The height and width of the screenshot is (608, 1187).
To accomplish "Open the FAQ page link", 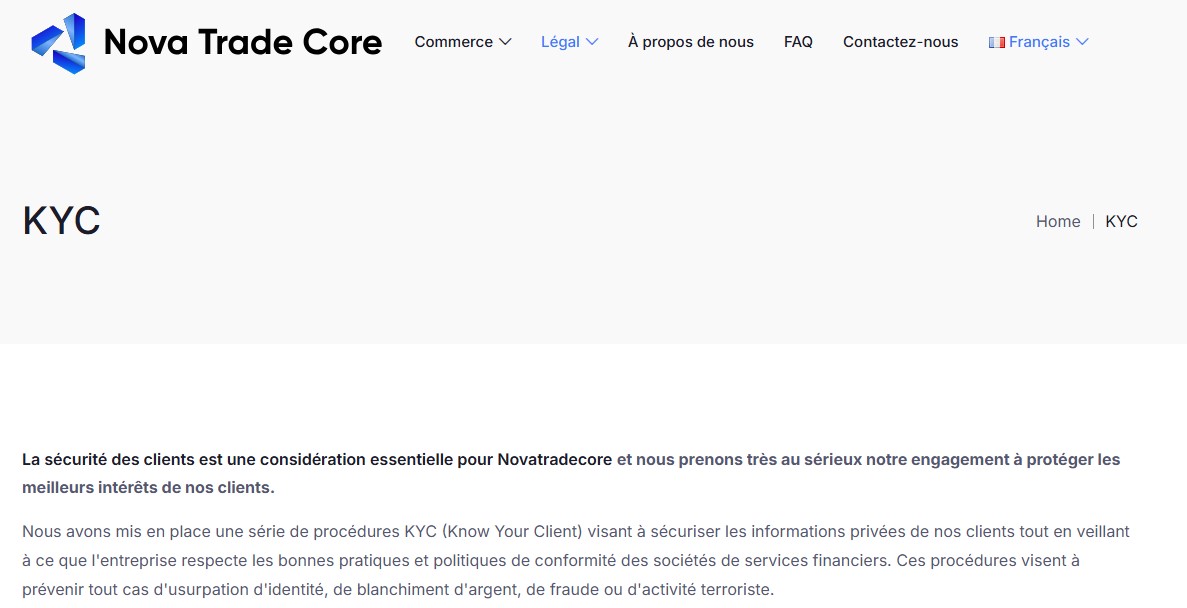I will (x=798, y=42).
